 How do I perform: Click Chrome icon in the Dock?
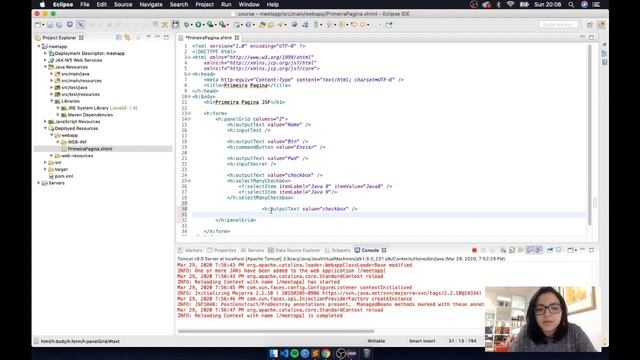pos(326,353)
